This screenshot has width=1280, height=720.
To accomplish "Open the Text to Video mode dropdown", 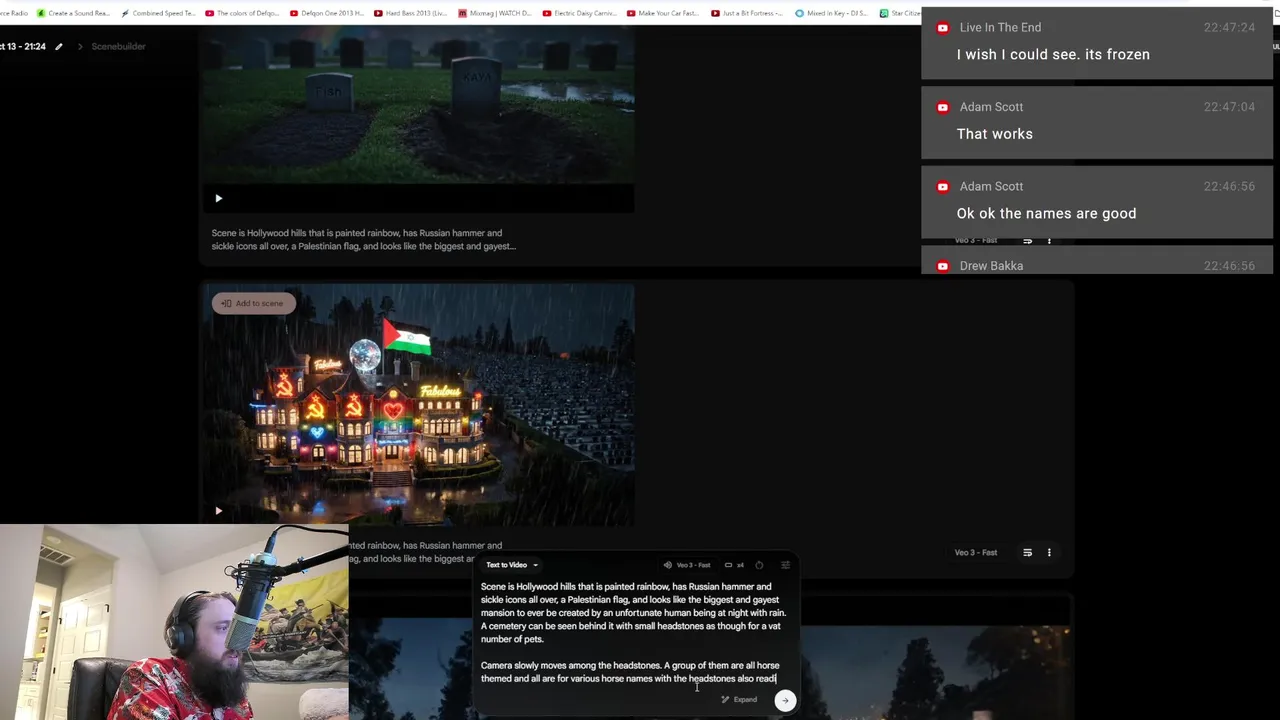I will pos(512,565).
